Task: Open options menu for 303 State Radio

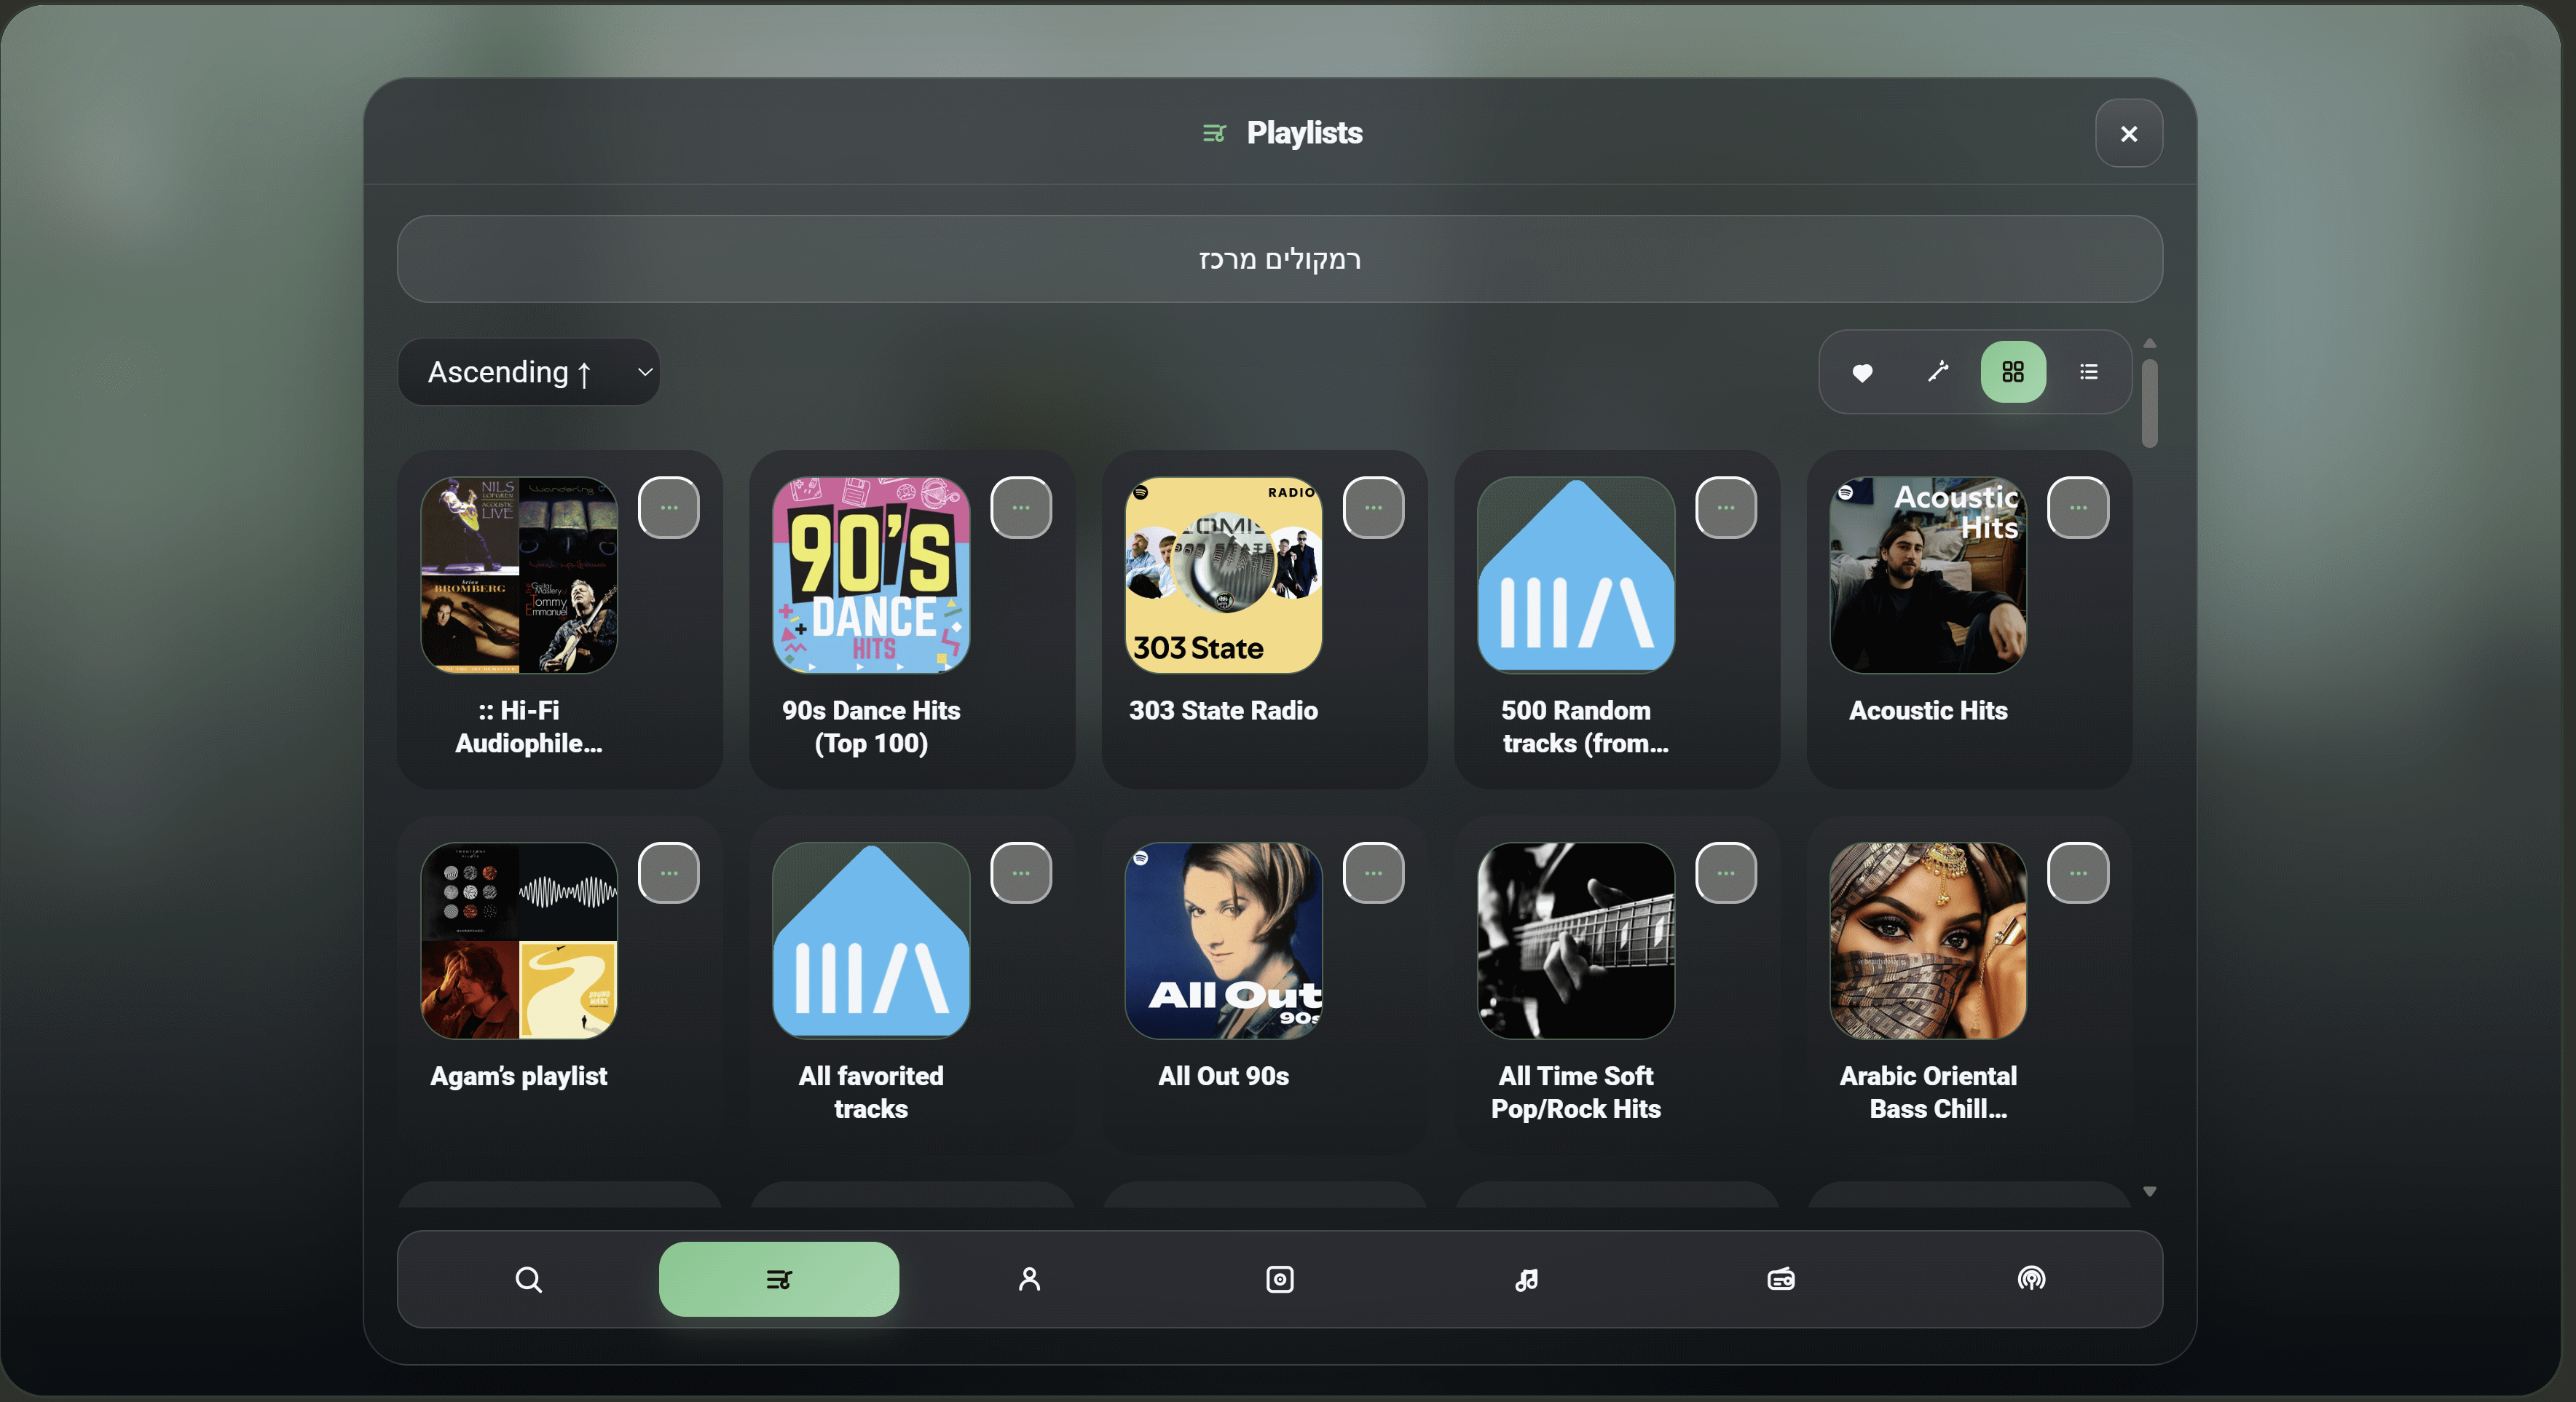Action: [x=1374, y=508]
